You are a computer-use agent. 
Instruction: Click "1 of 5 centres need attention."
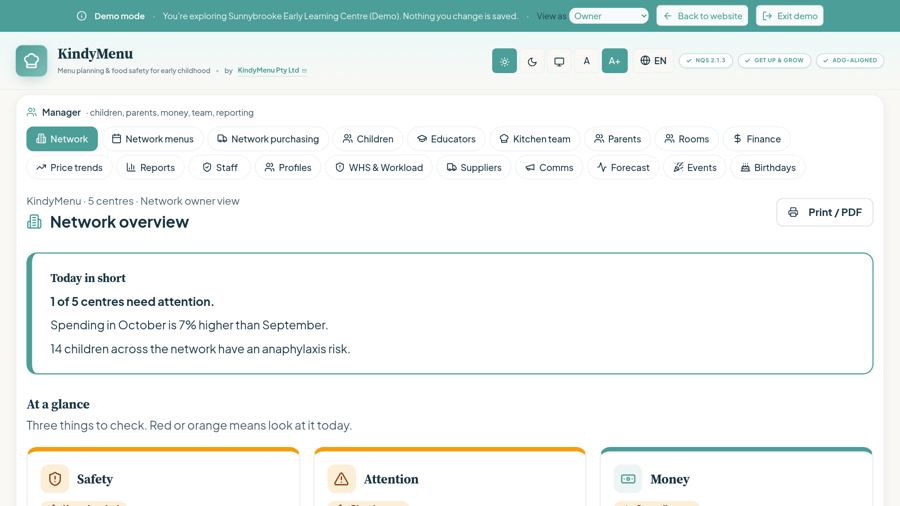click(132, 302)
